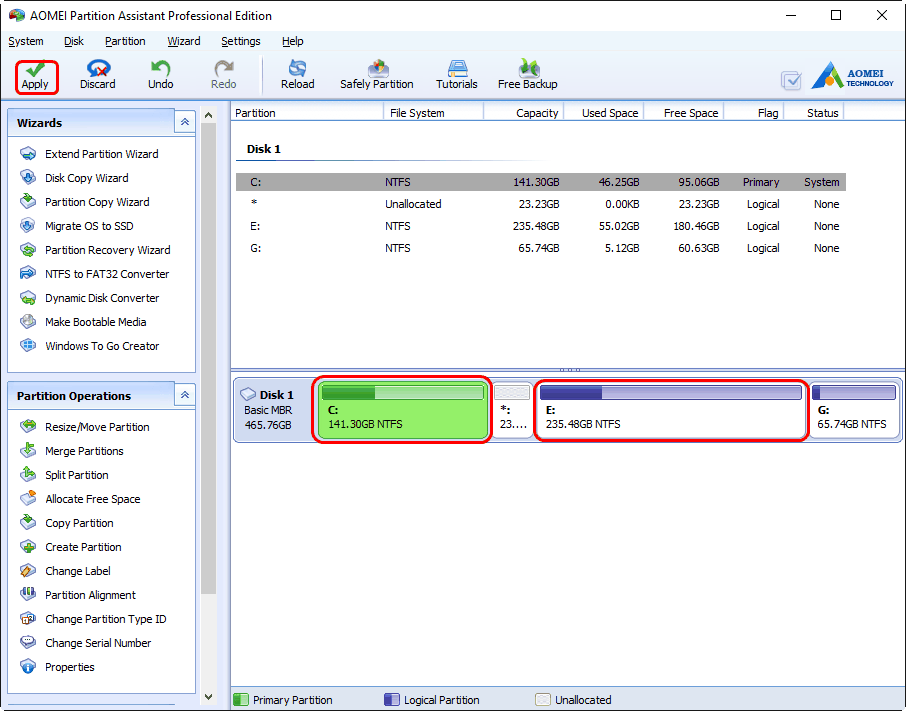The height and width of the screenshot is (711, 906).
Task: Collapse the Wizards panel
Action: [185, 122]
